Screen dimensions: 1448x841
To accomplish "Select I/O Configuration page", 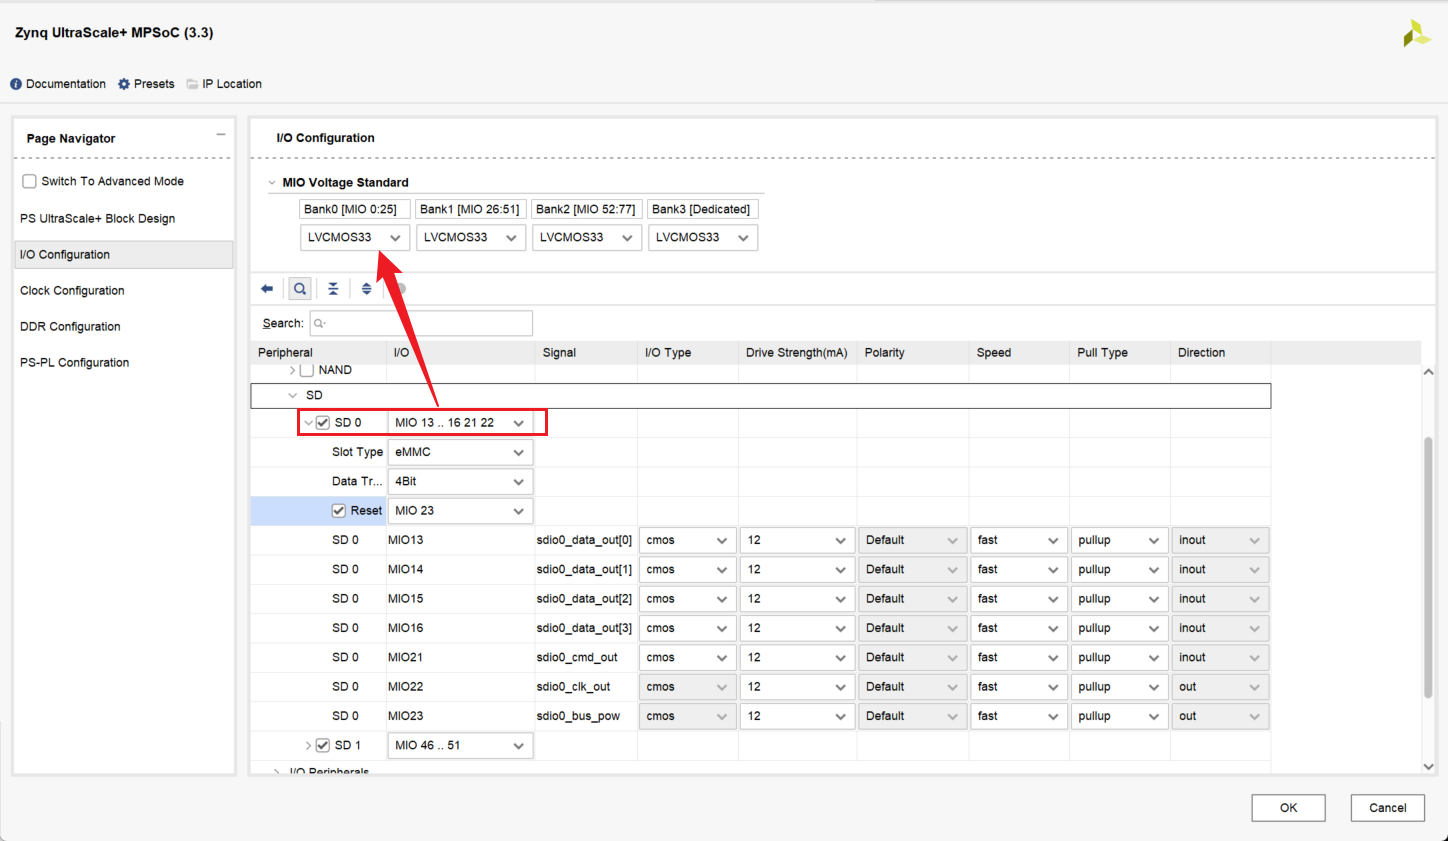I will pyautogui.click(x=124, y=254).
